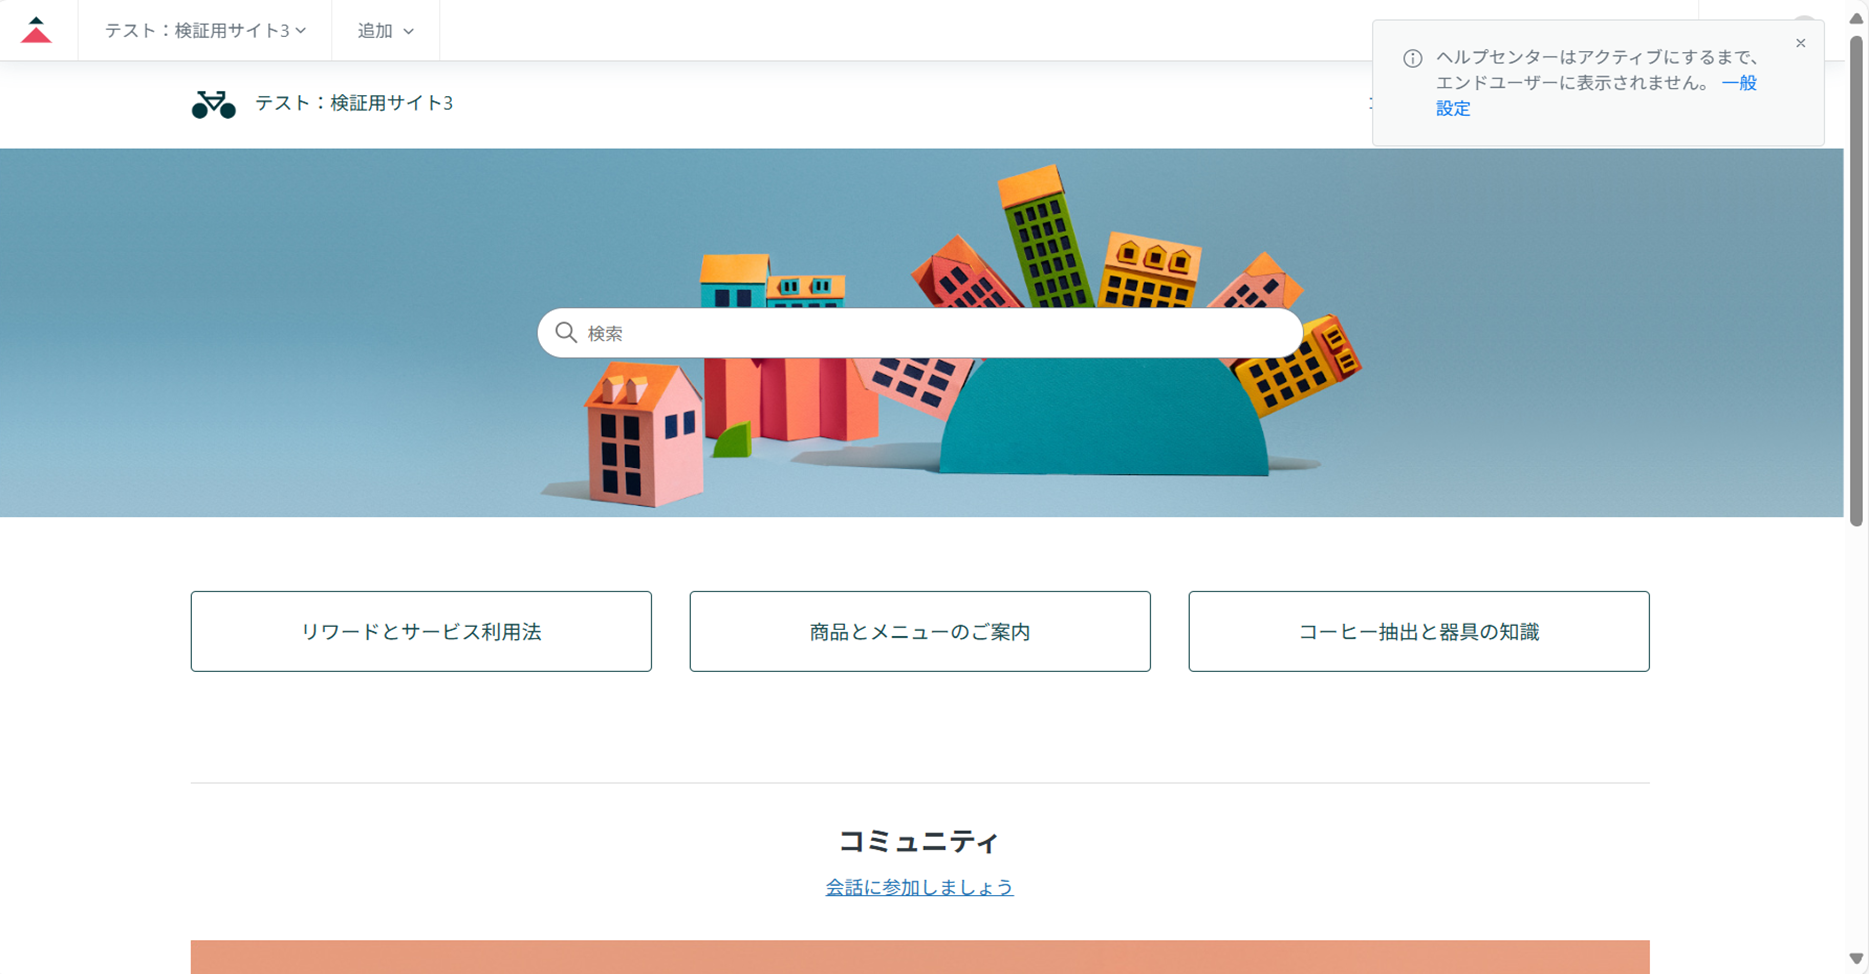Image resolution: width=1869 pixels, height=974 pixels.
Task: Click the bicycle logo in the header
Action: click(213, 104)
